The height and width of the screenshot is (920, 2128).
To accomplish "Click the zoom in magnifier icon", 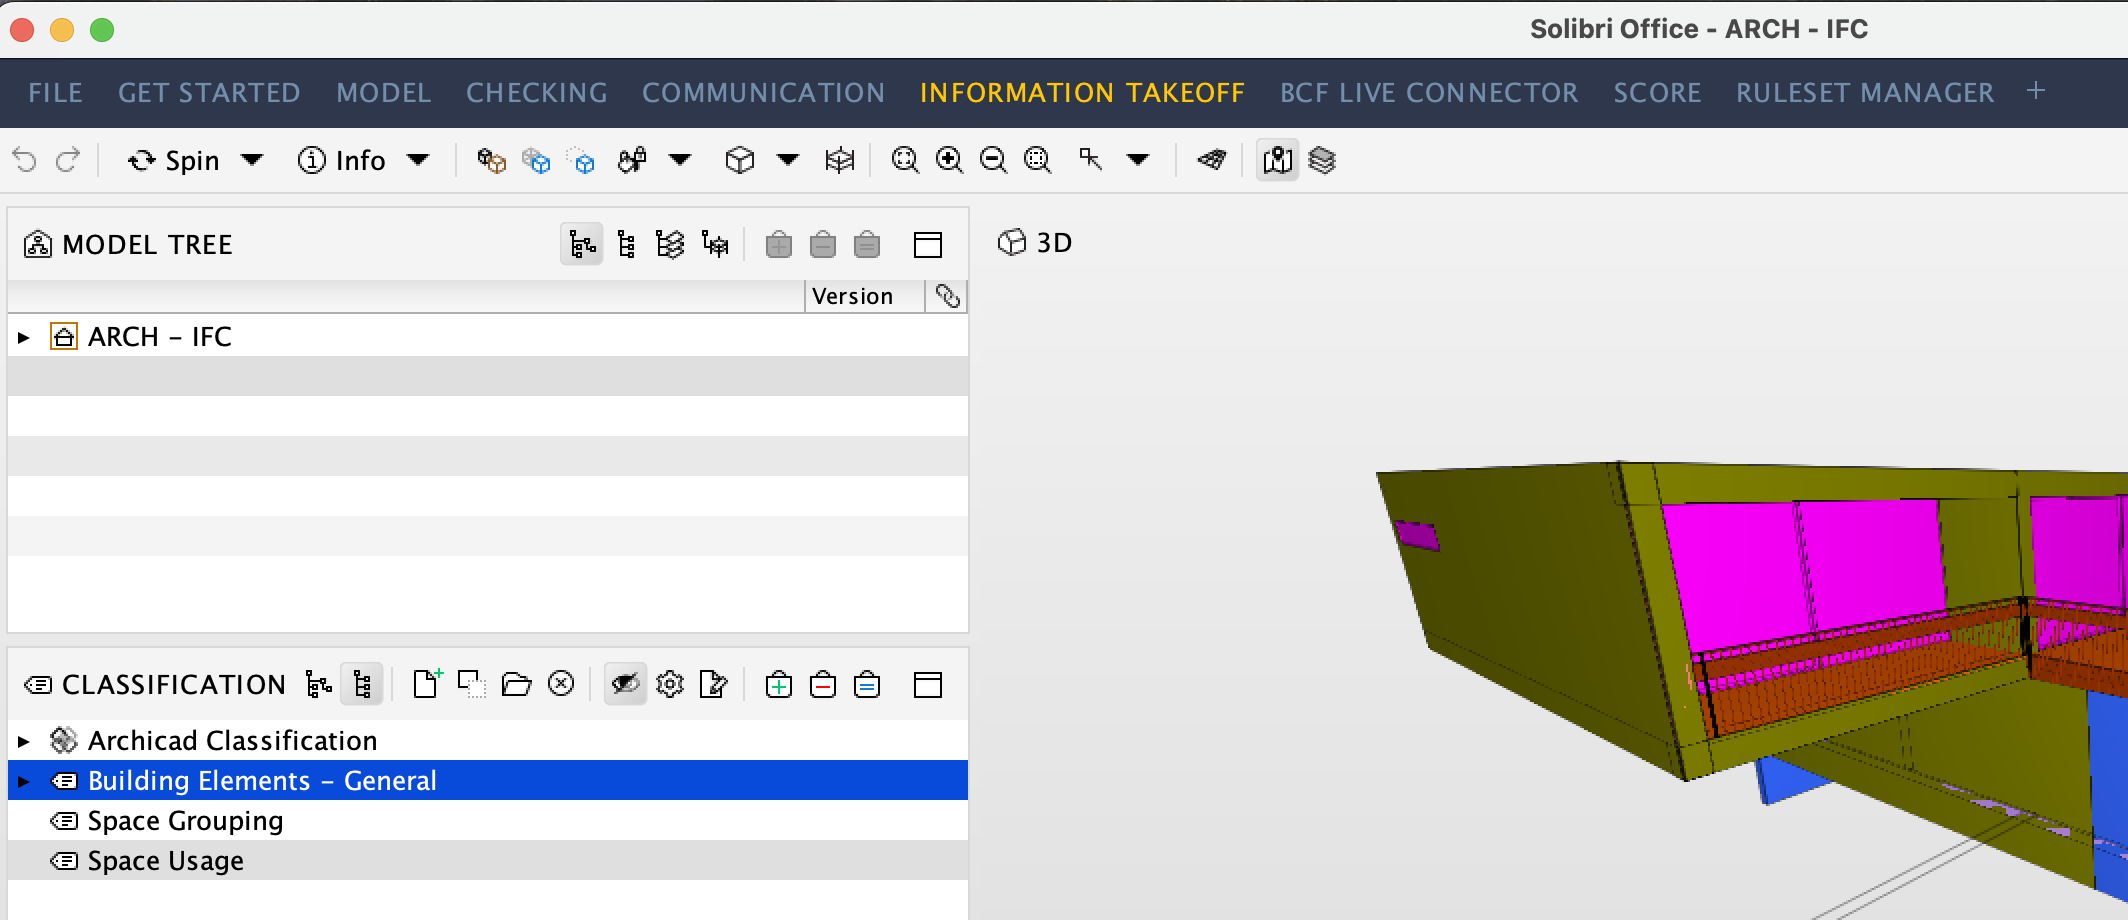I will pos(949,160).
